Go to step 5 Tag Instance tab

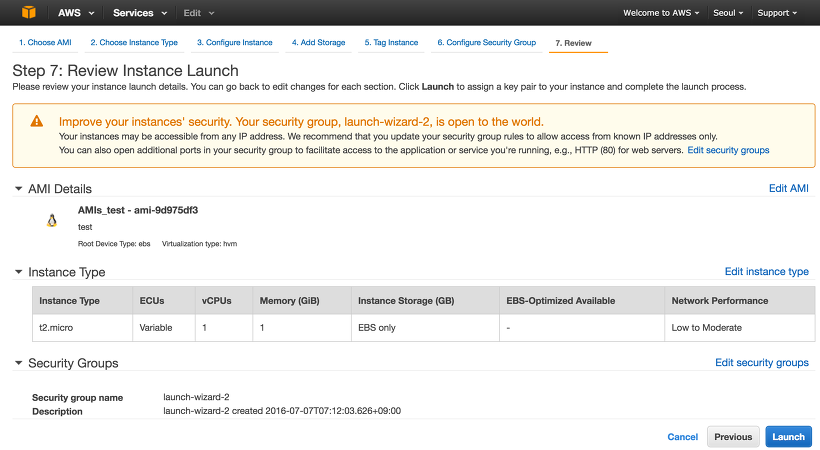pos(391,42)
